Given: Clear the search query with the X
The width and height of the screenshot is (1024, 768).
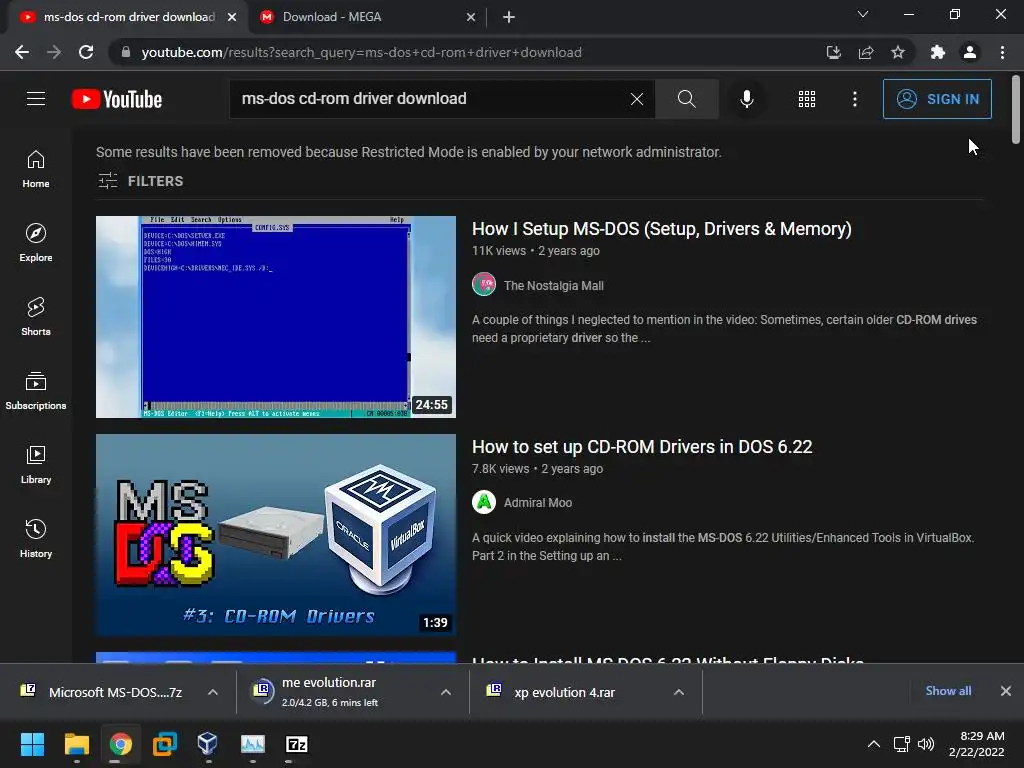Looking at the screenshot, I should [637, 99].
